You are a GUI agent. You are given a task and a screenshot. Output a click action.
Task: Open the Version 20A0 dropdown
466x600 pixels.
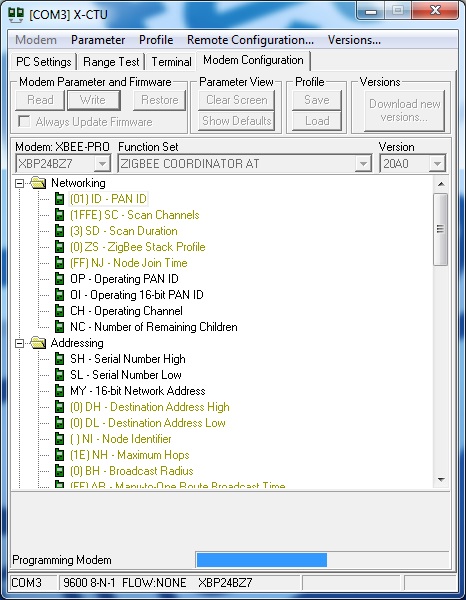[437, 164]
